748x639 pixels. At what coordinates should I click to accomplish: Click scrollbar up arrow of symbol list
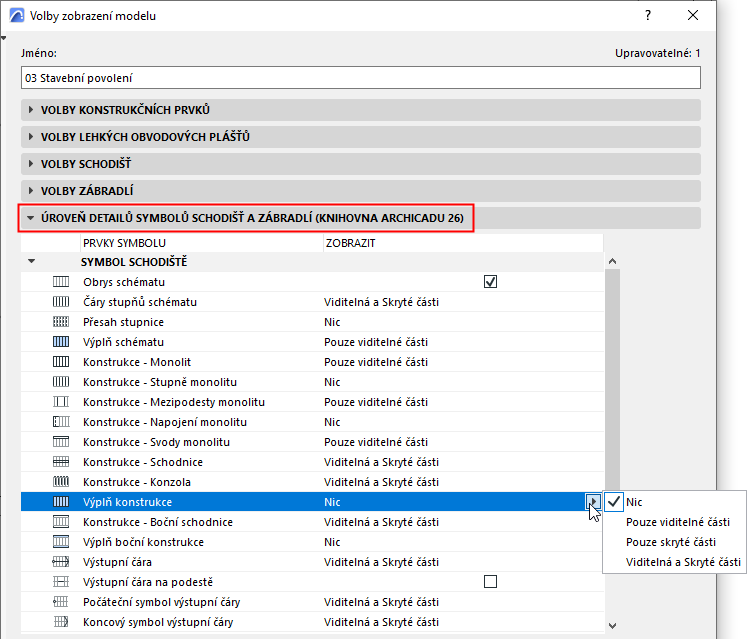(x=613, y=261)
